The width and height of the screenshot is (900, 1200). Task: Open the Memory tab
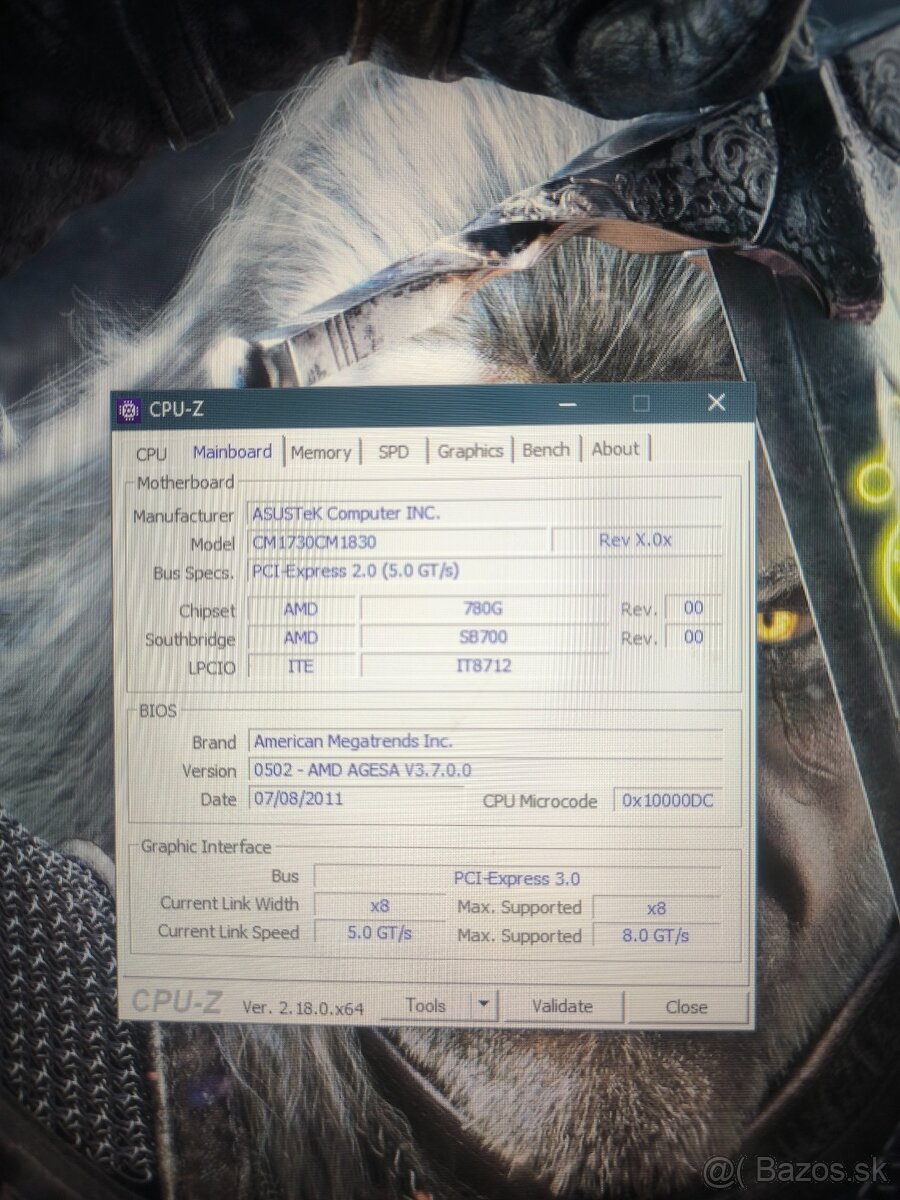(x=321, y=453)
